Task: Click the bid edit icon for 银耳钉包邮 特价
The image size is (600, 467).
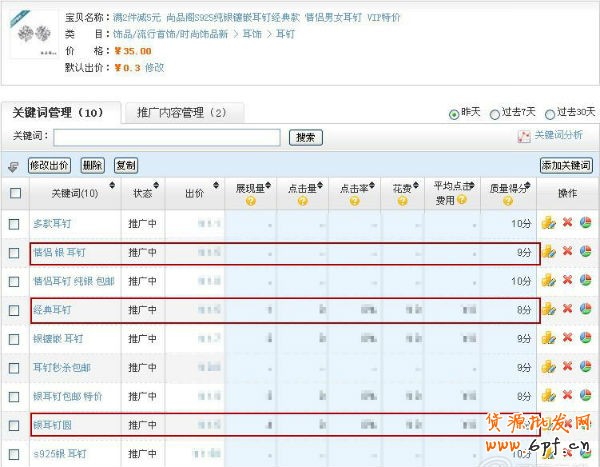Action: pyautogui.click(x=547, y=397)
